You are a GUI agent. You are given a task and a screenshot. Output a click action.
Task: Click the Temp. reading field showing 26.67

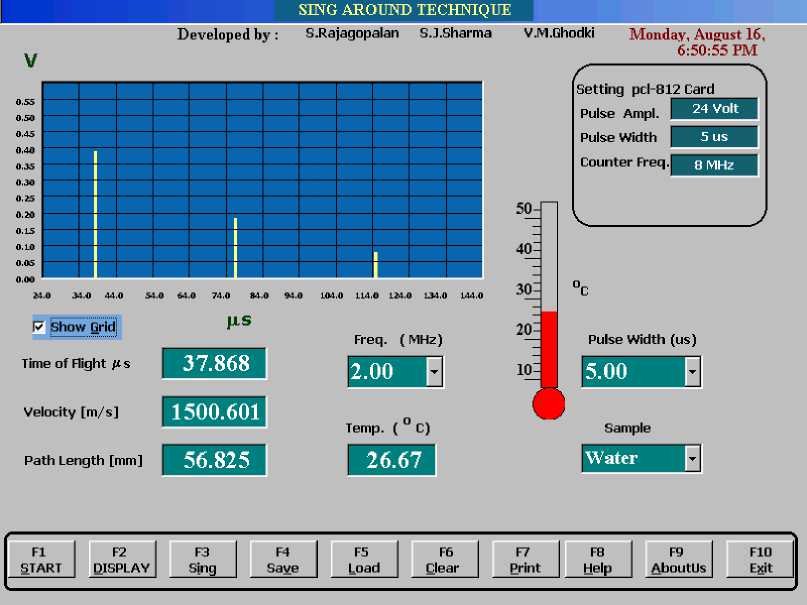[391, 460]
